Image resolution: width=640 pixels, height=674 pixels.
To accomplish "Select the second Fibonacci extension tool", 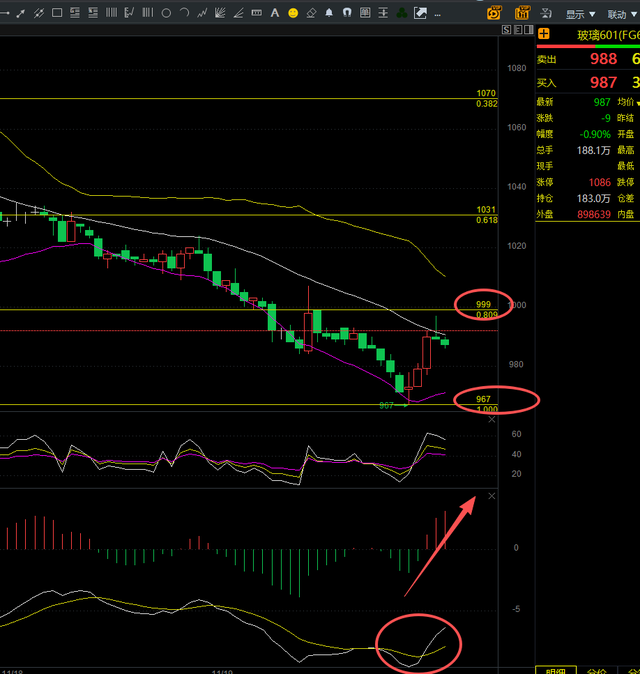I will point(93,13).
